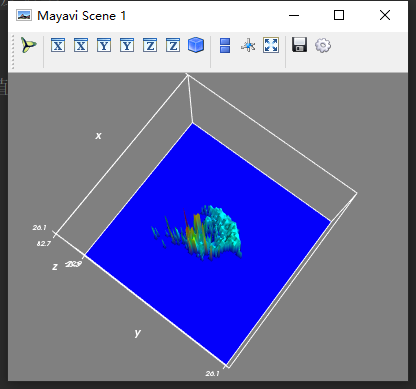Toggle full-screen scene view
Screen dimensions: 416x389
271,45
